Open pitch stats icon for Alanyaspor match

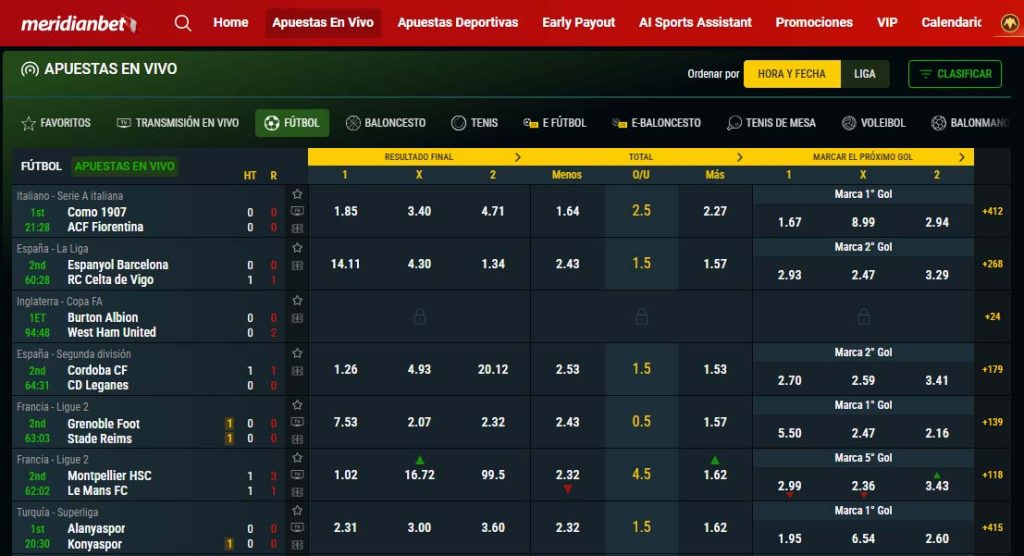[297, 544]
